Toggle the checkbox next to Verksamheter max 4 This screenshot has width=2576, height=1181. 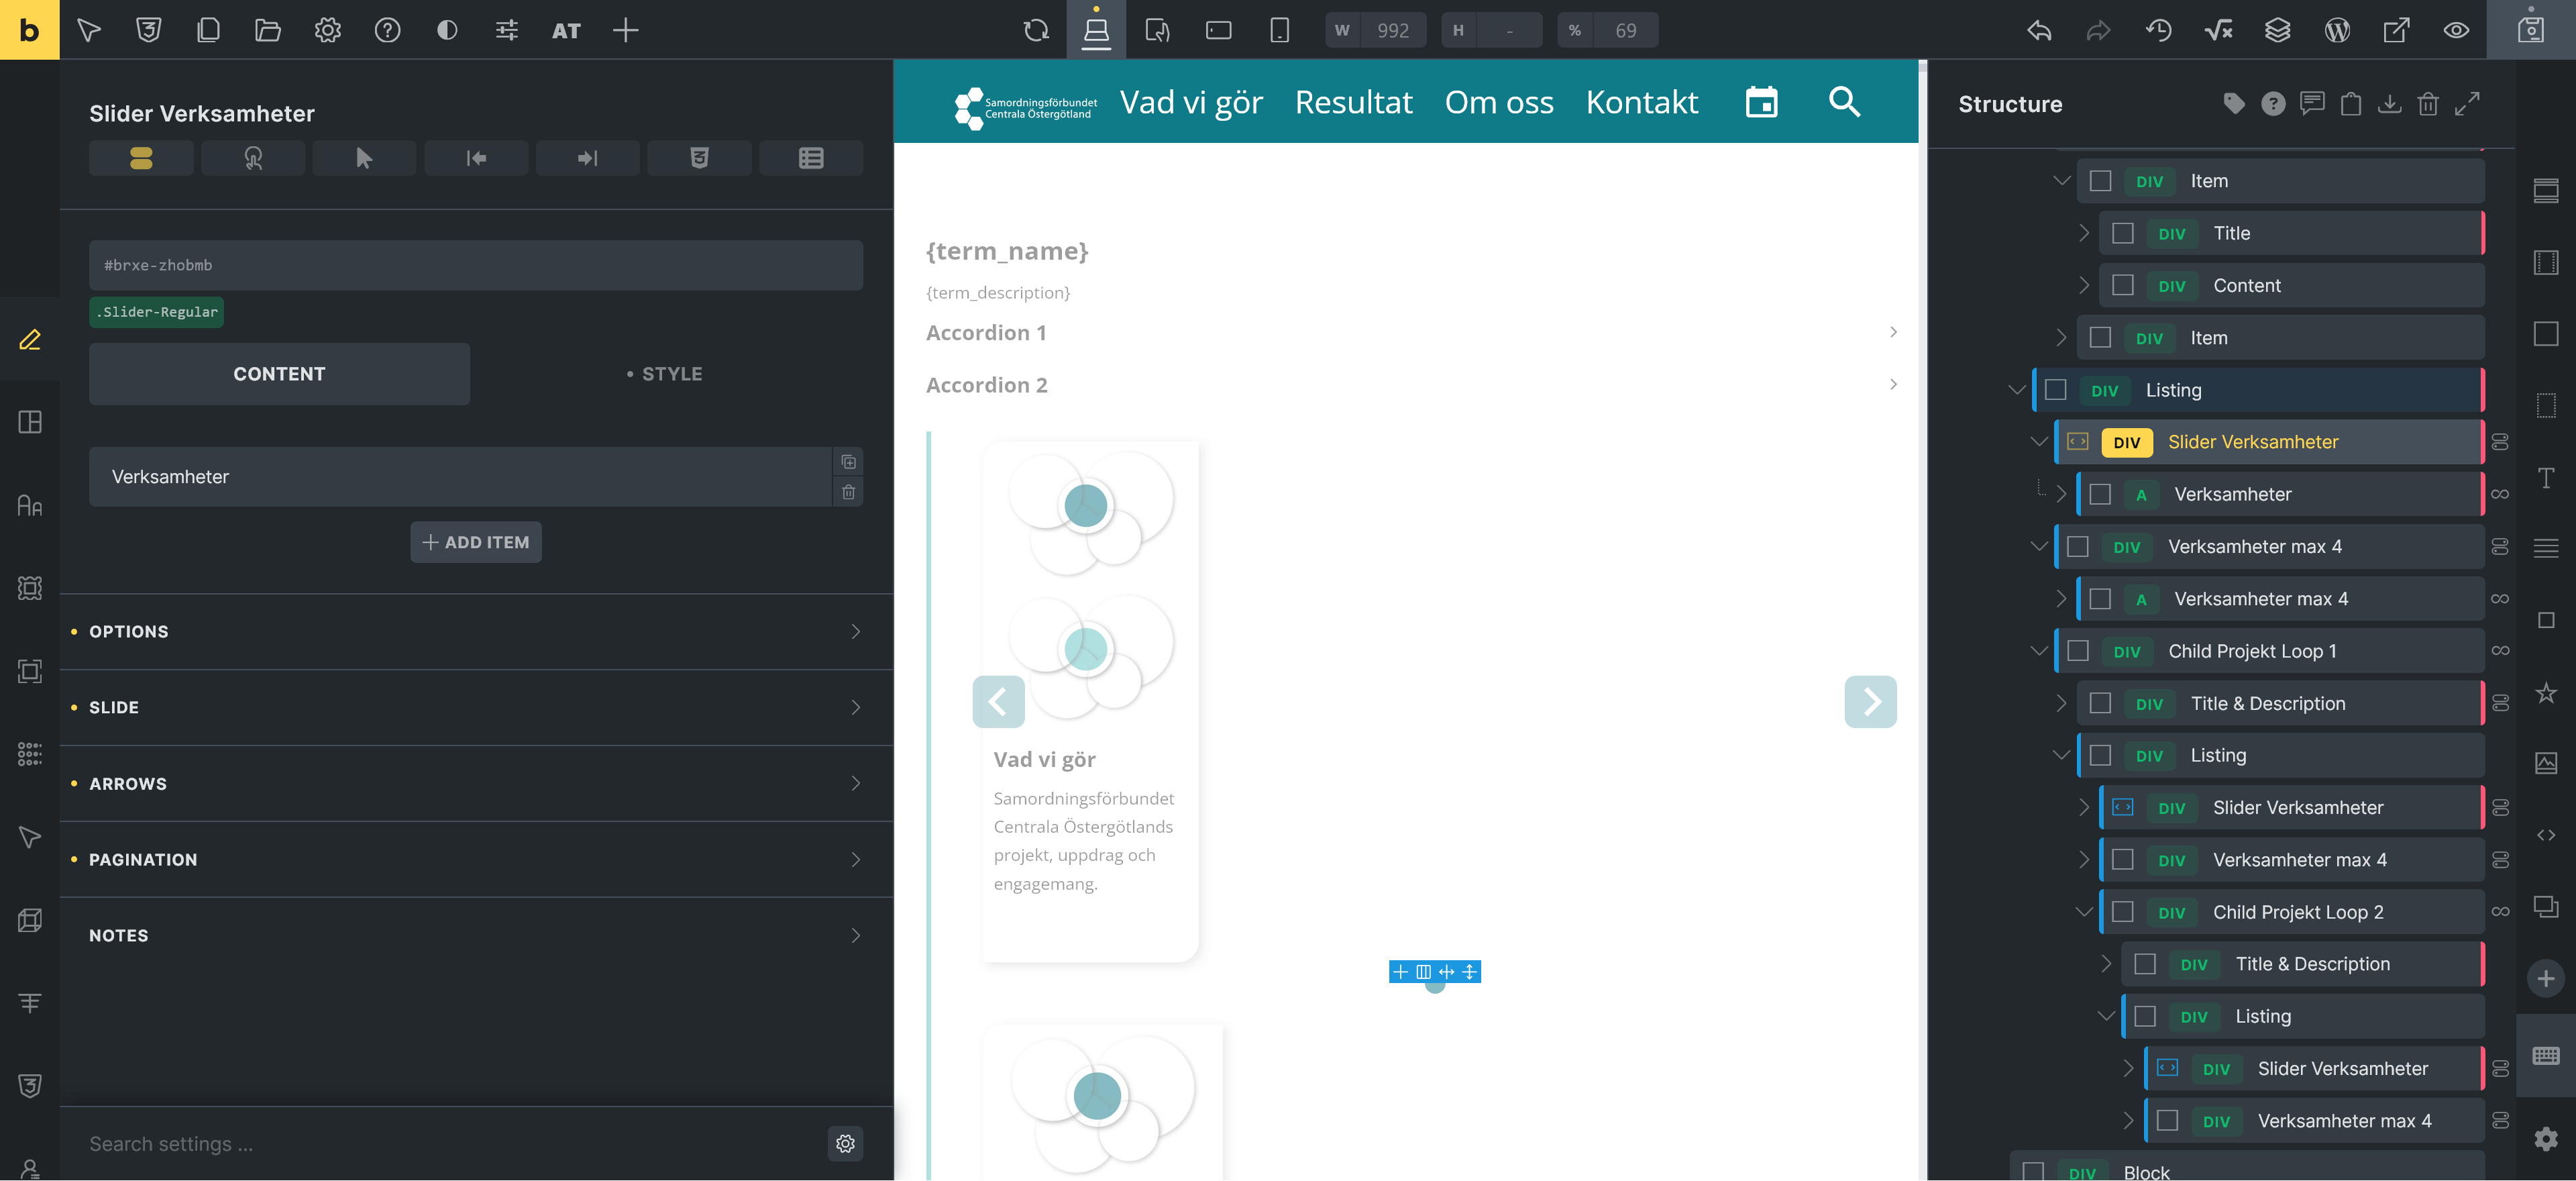2079,546
